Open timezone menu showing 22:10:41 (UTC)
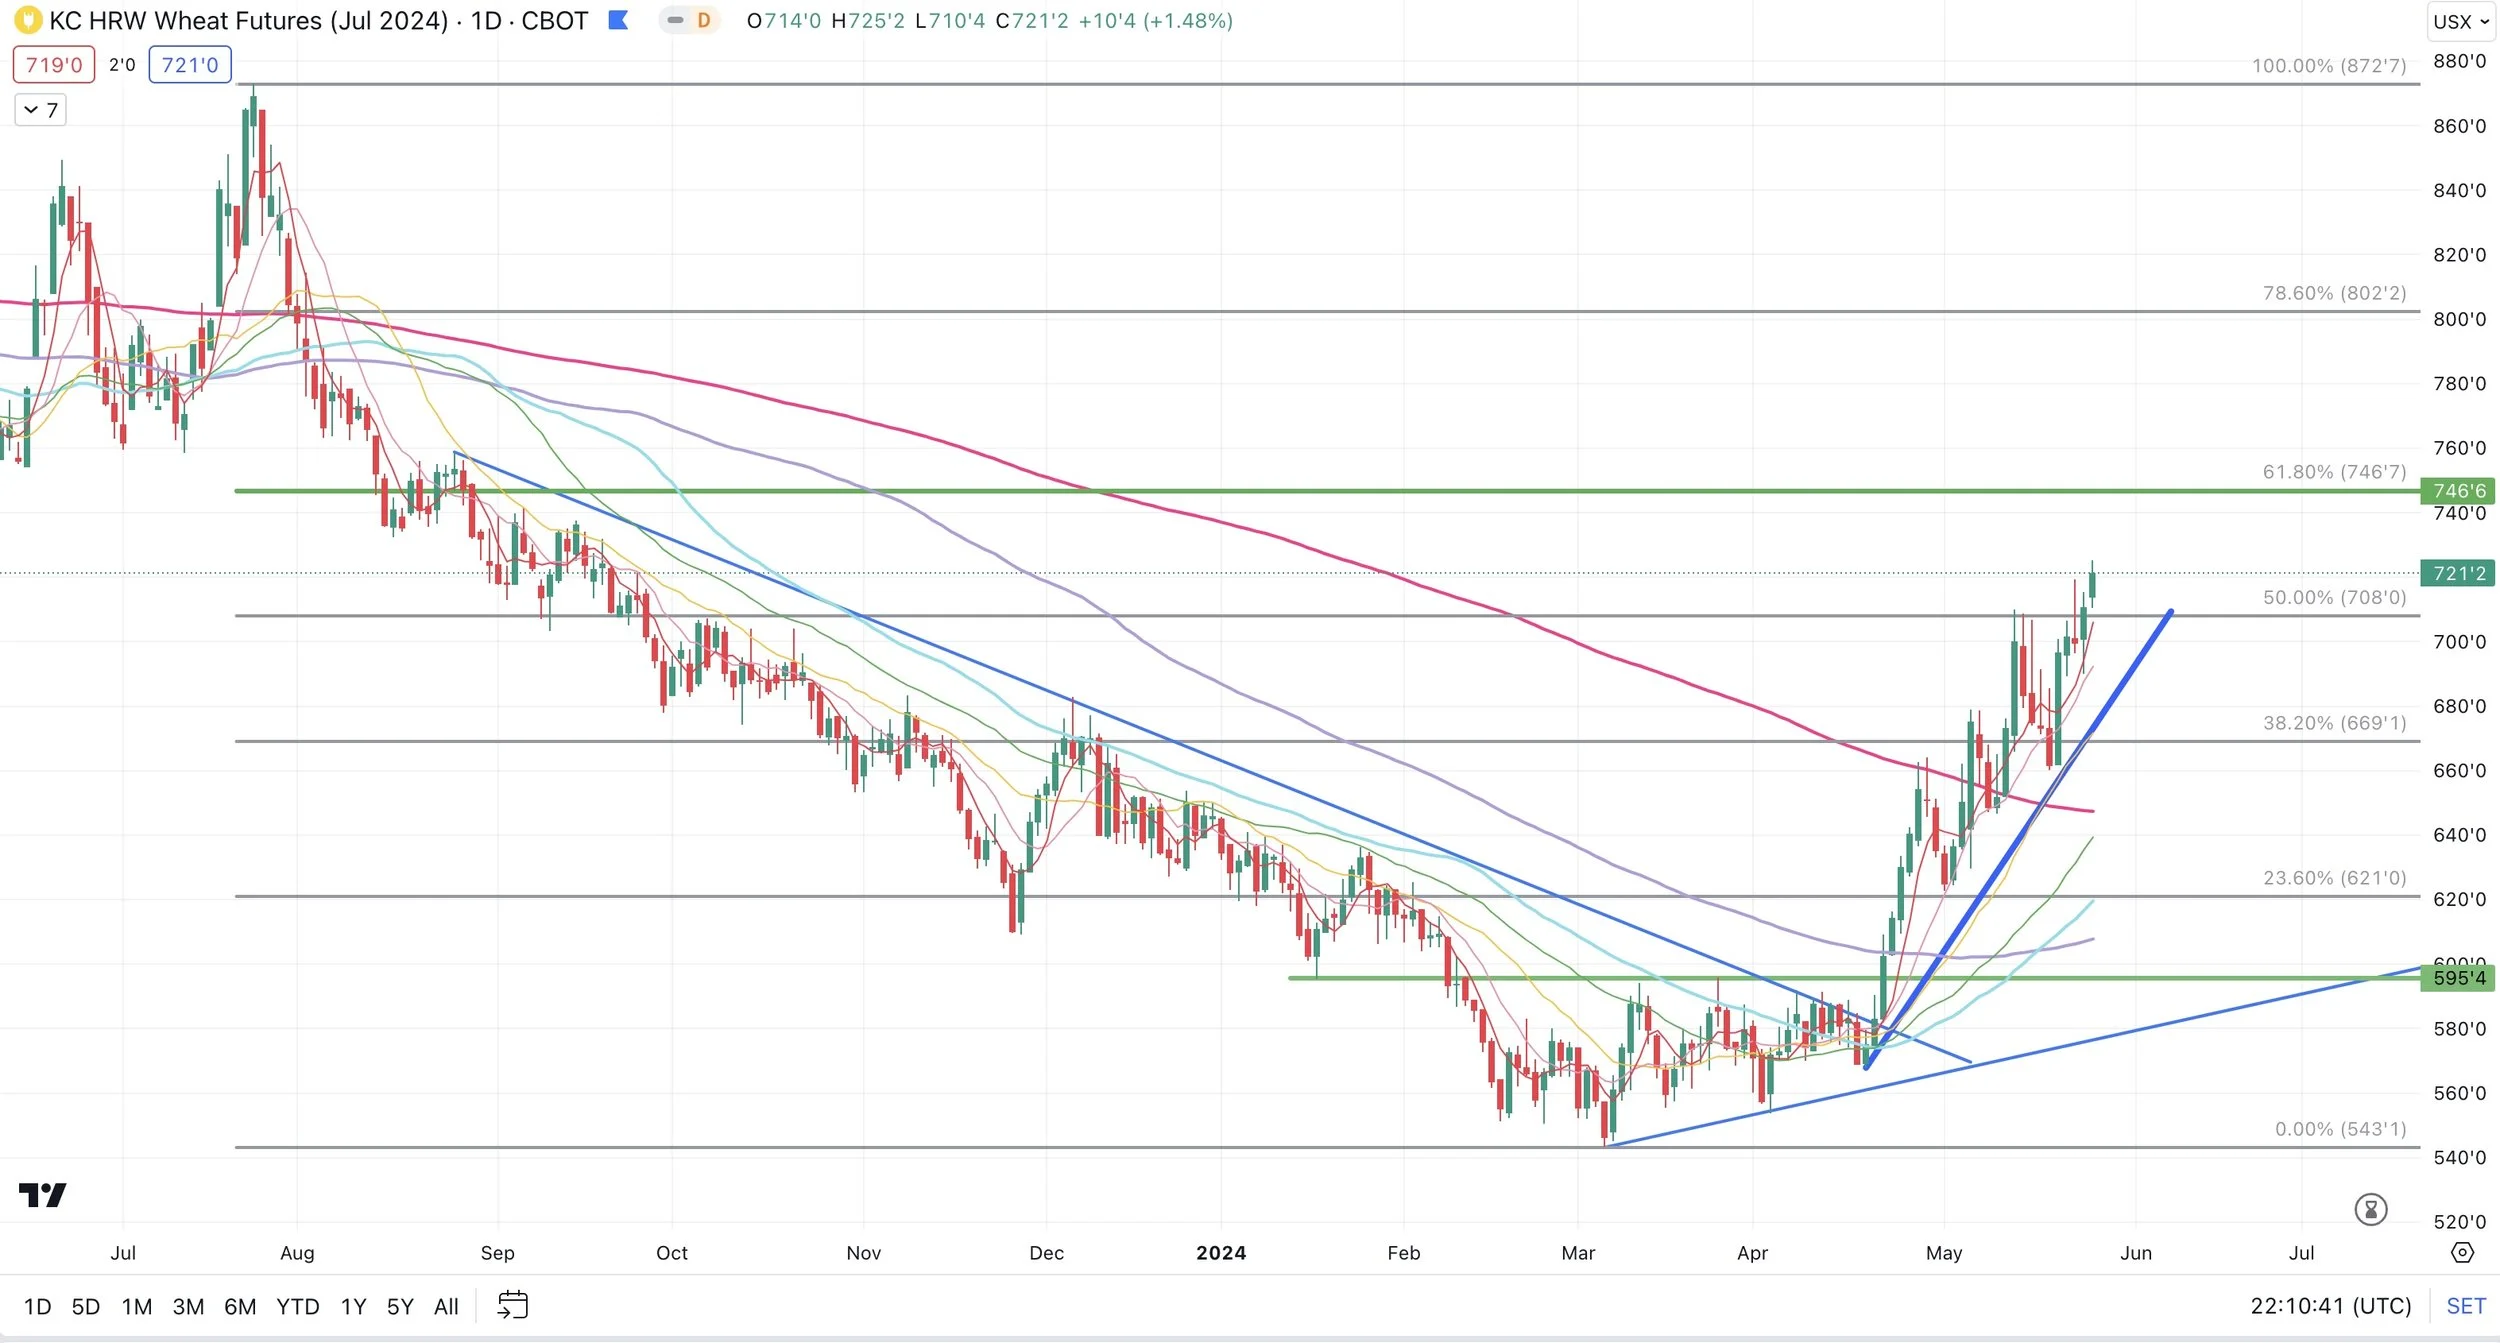Viewport: 2500px width, 1343px height. (x=2330, y=1305)
